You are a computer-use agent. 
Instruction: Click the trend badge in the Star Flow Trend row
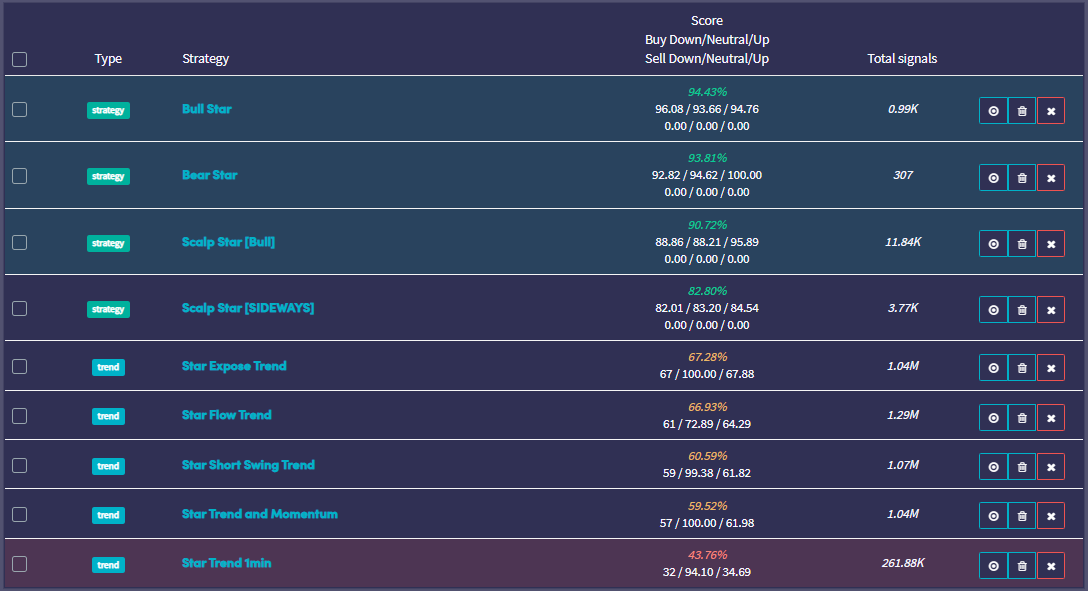[x=108, y=416]
